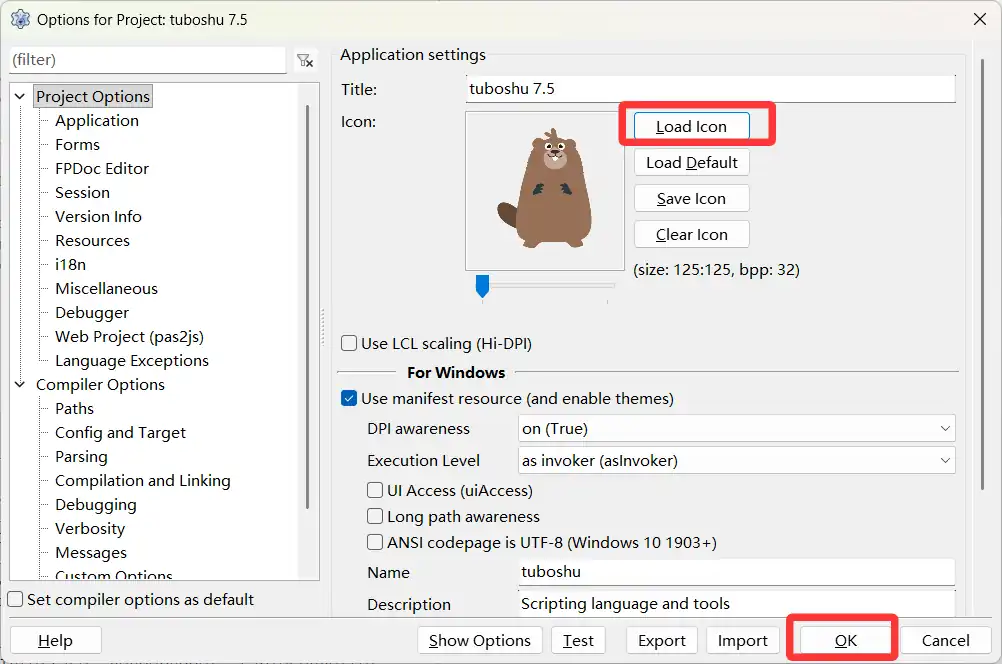Check ANSI codepage is UTF-8 option
Viewport: 1002px width, 664px height.
375,542
